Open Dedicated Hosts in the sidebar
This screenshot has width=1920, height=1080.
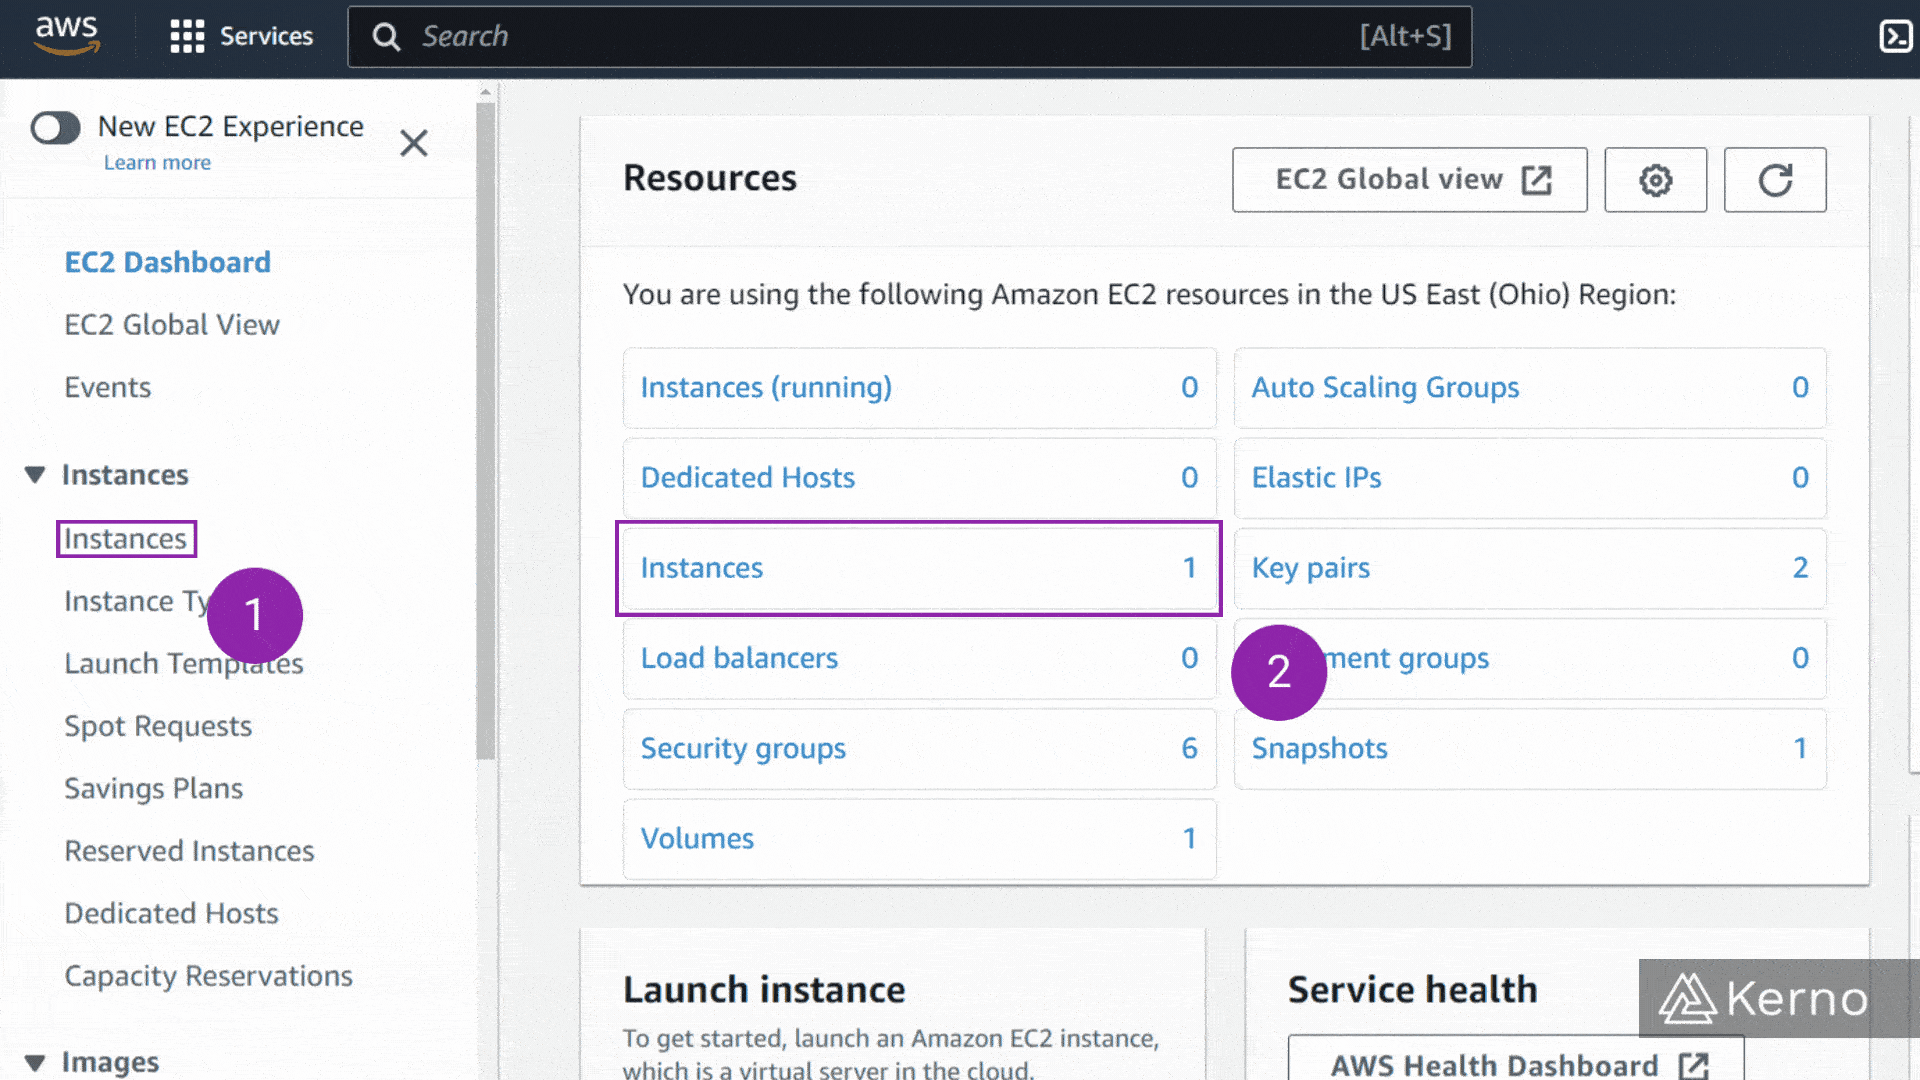tap(171, 914)
